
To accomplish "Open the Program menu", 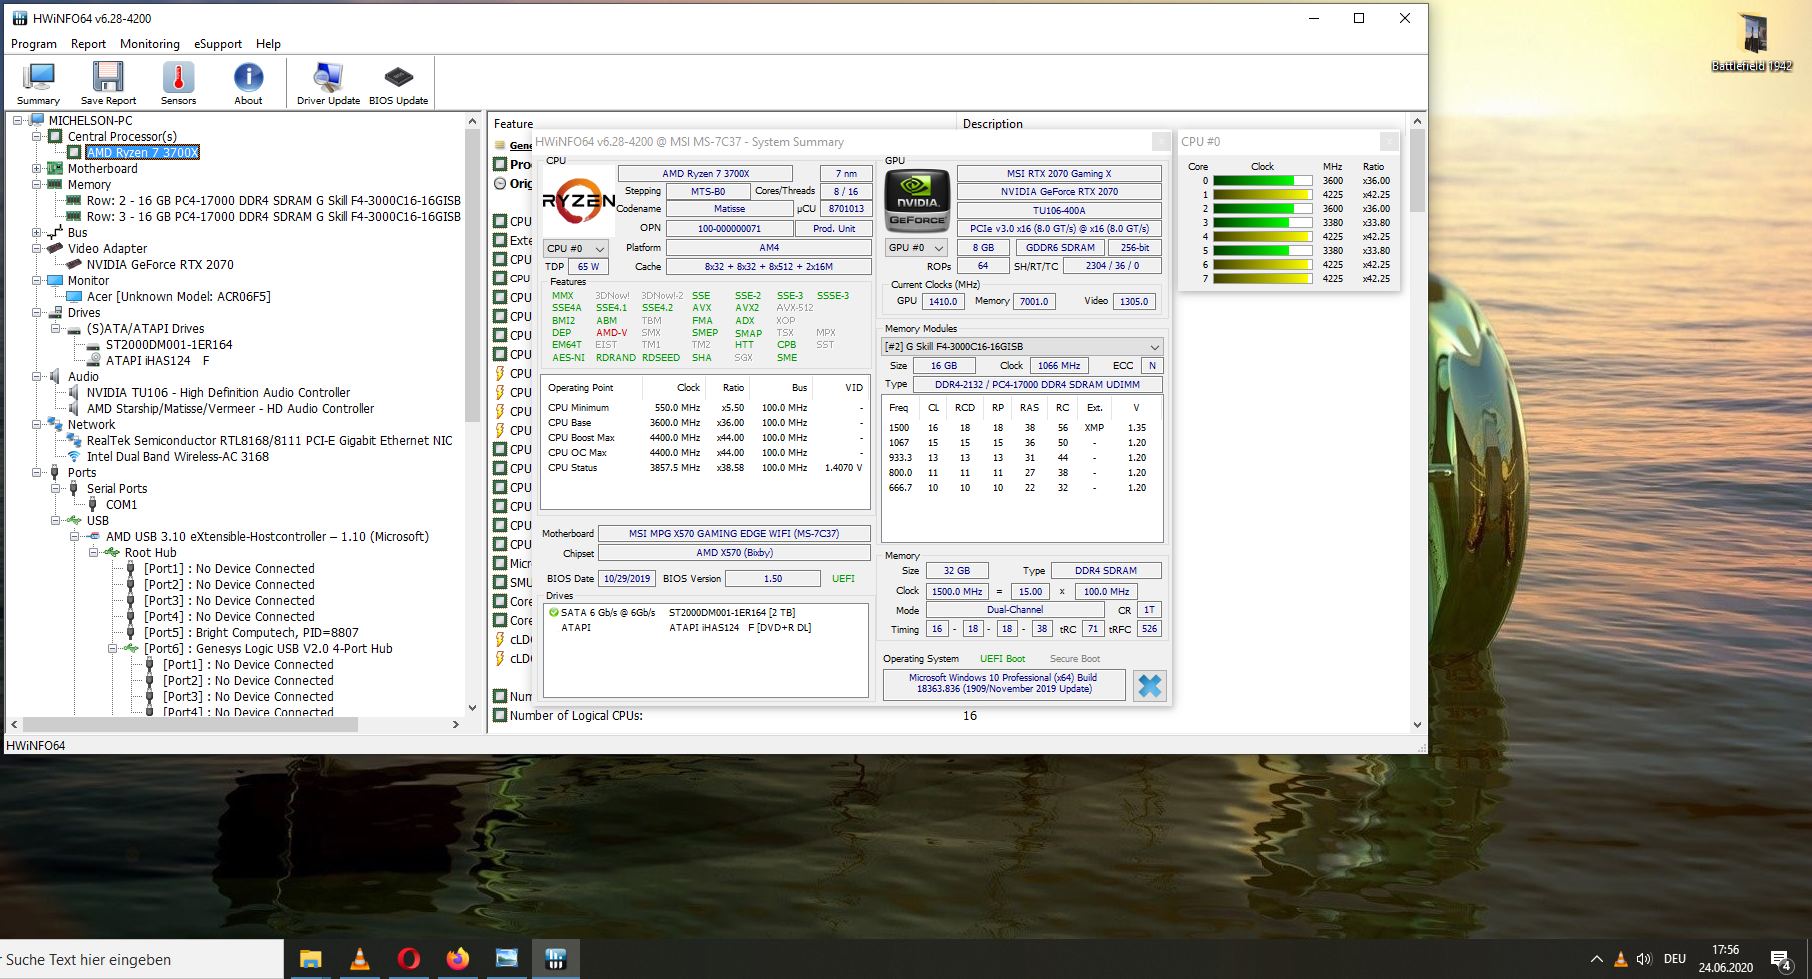I will (34, 44).
